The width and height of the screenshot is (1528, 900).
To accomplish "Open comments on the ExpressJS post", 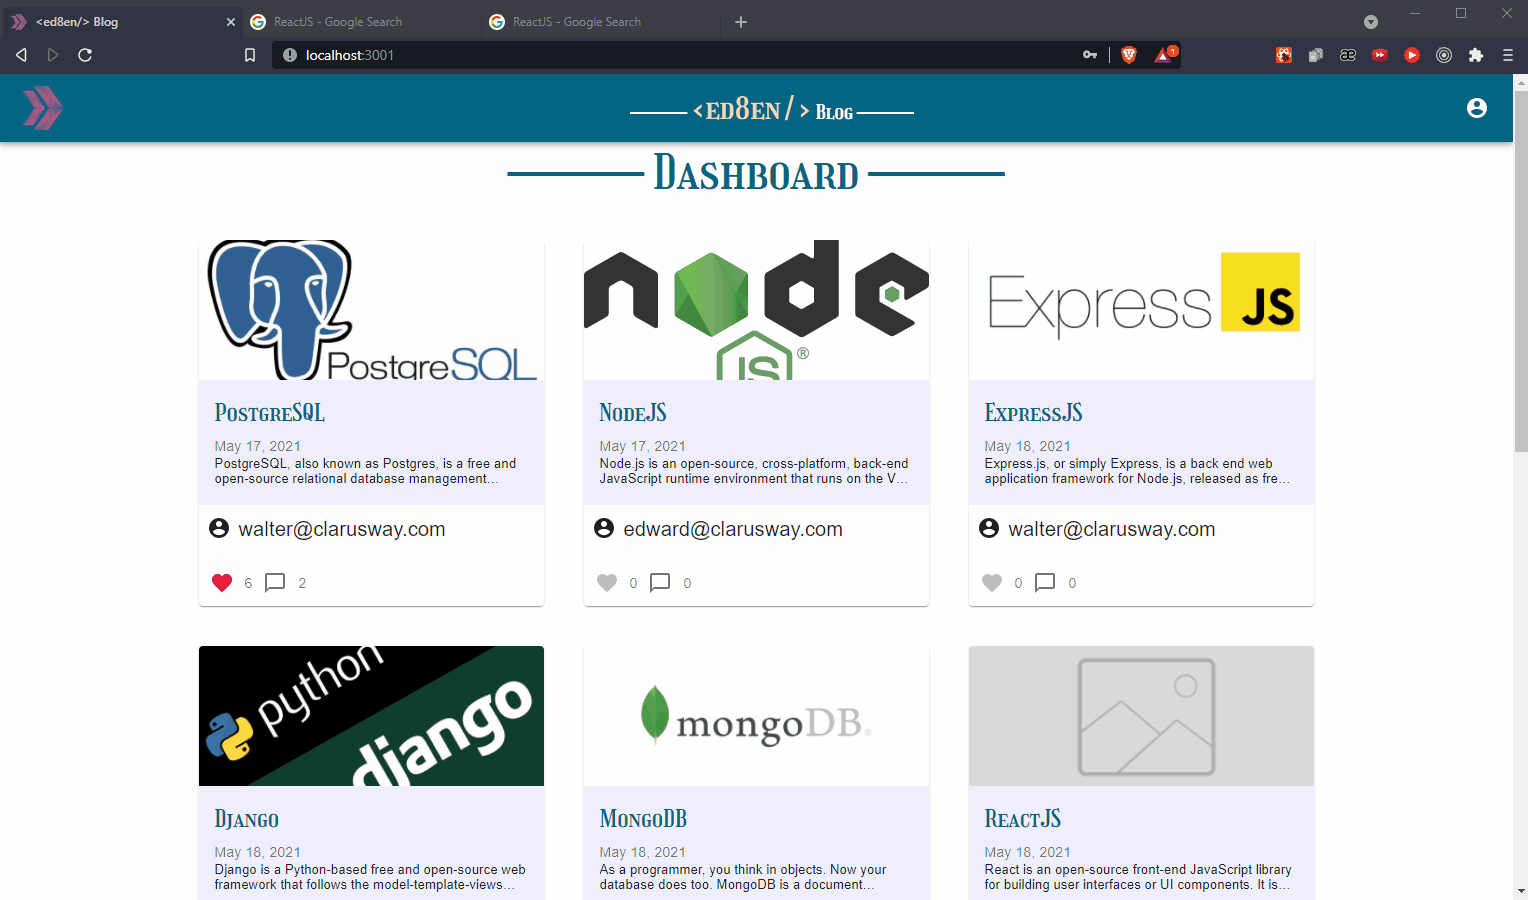I will (1045, 583).
